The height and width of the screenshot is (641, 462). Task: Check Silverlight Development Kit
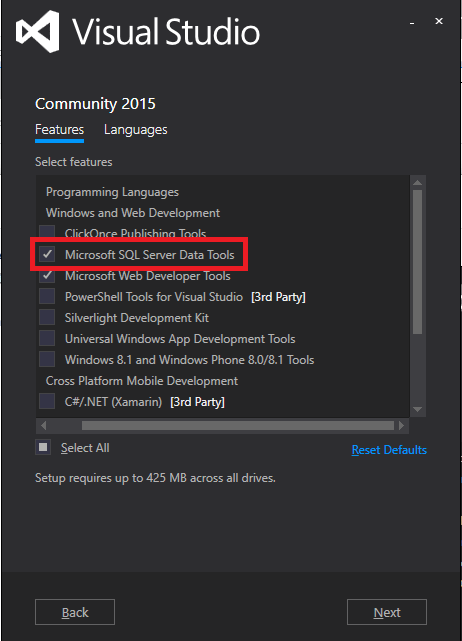(47, 317)
